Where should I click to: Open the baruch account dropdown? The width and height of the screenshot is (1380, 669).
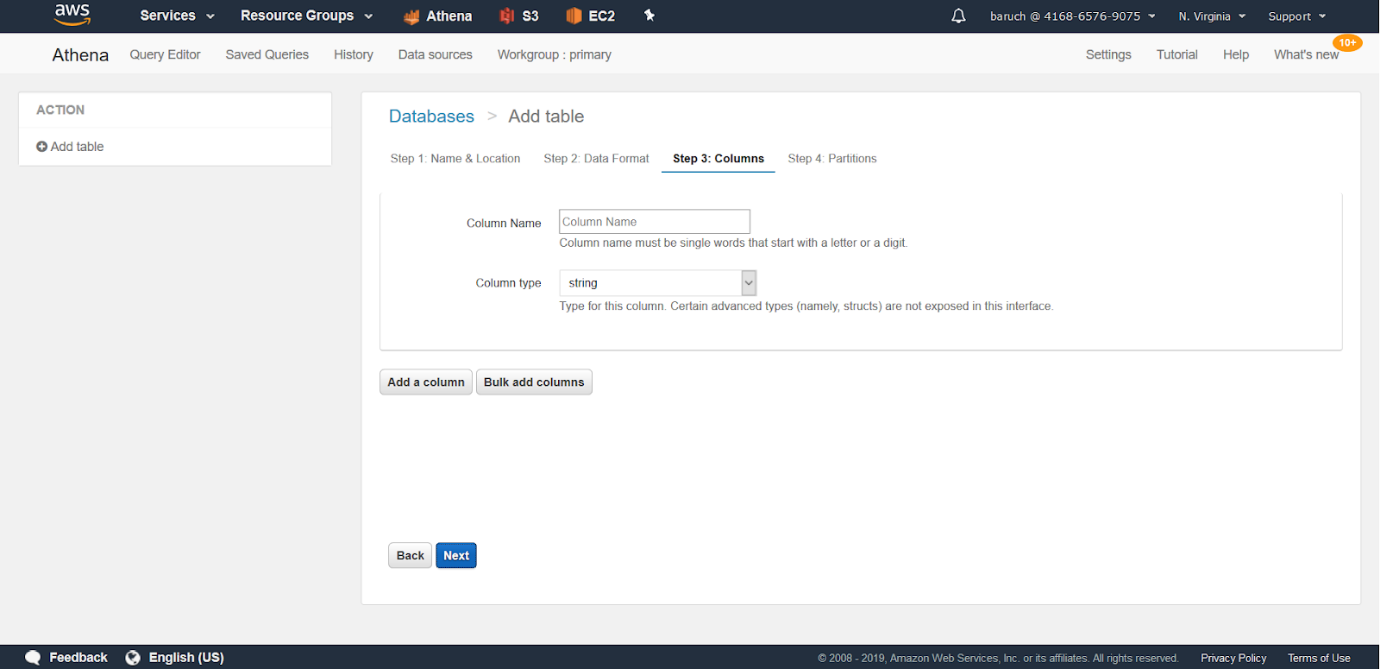click(1072, 16)
